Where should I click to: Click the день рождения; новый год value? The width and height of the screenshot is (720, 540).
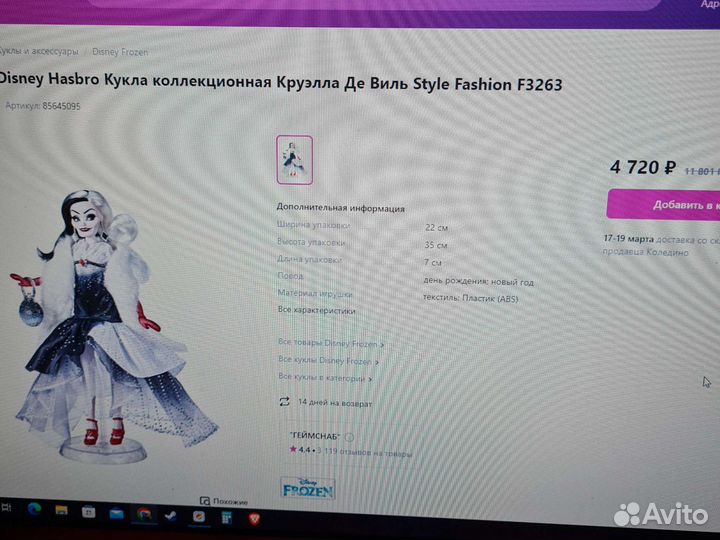point(478,281)
